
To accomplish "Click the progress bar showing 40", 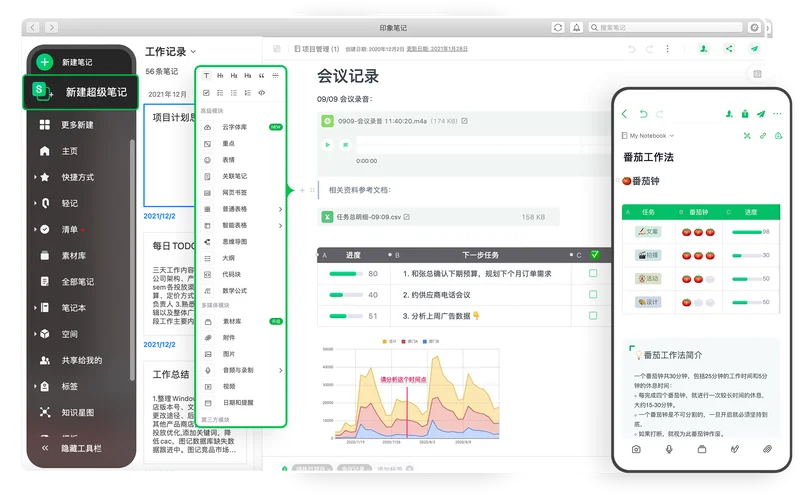I will (x=346, y=295).
